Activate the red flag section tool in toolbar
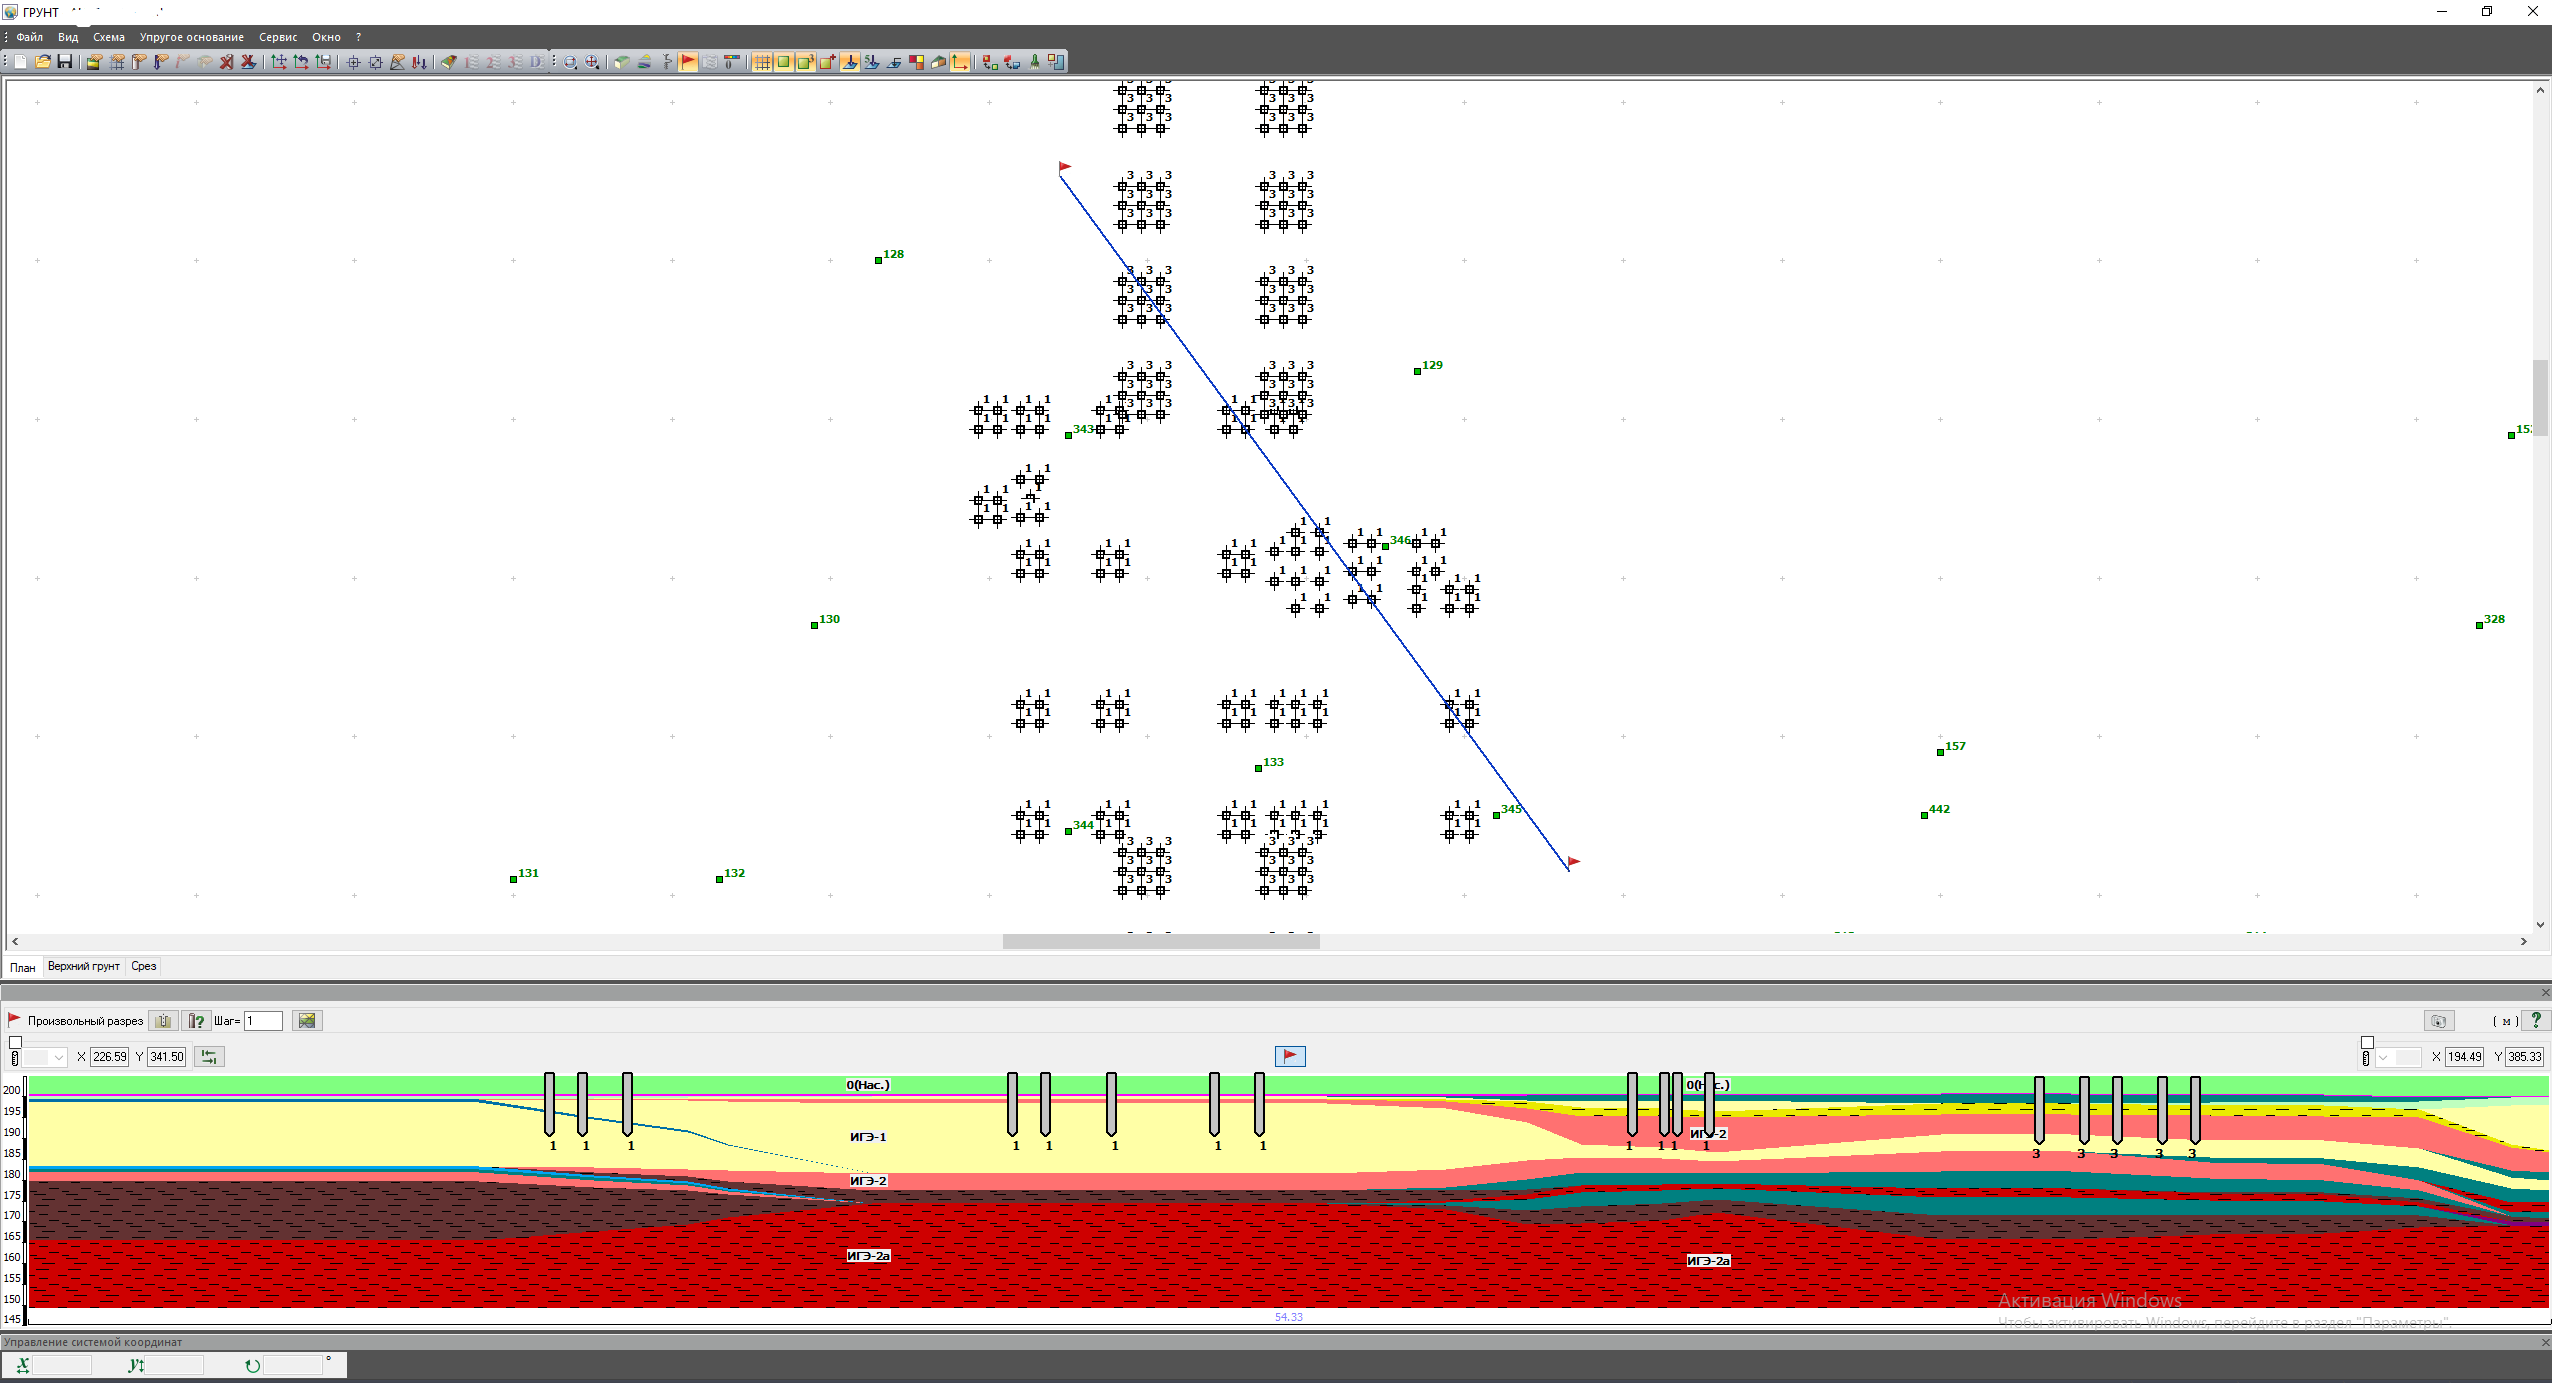 [x=688, y=62]
